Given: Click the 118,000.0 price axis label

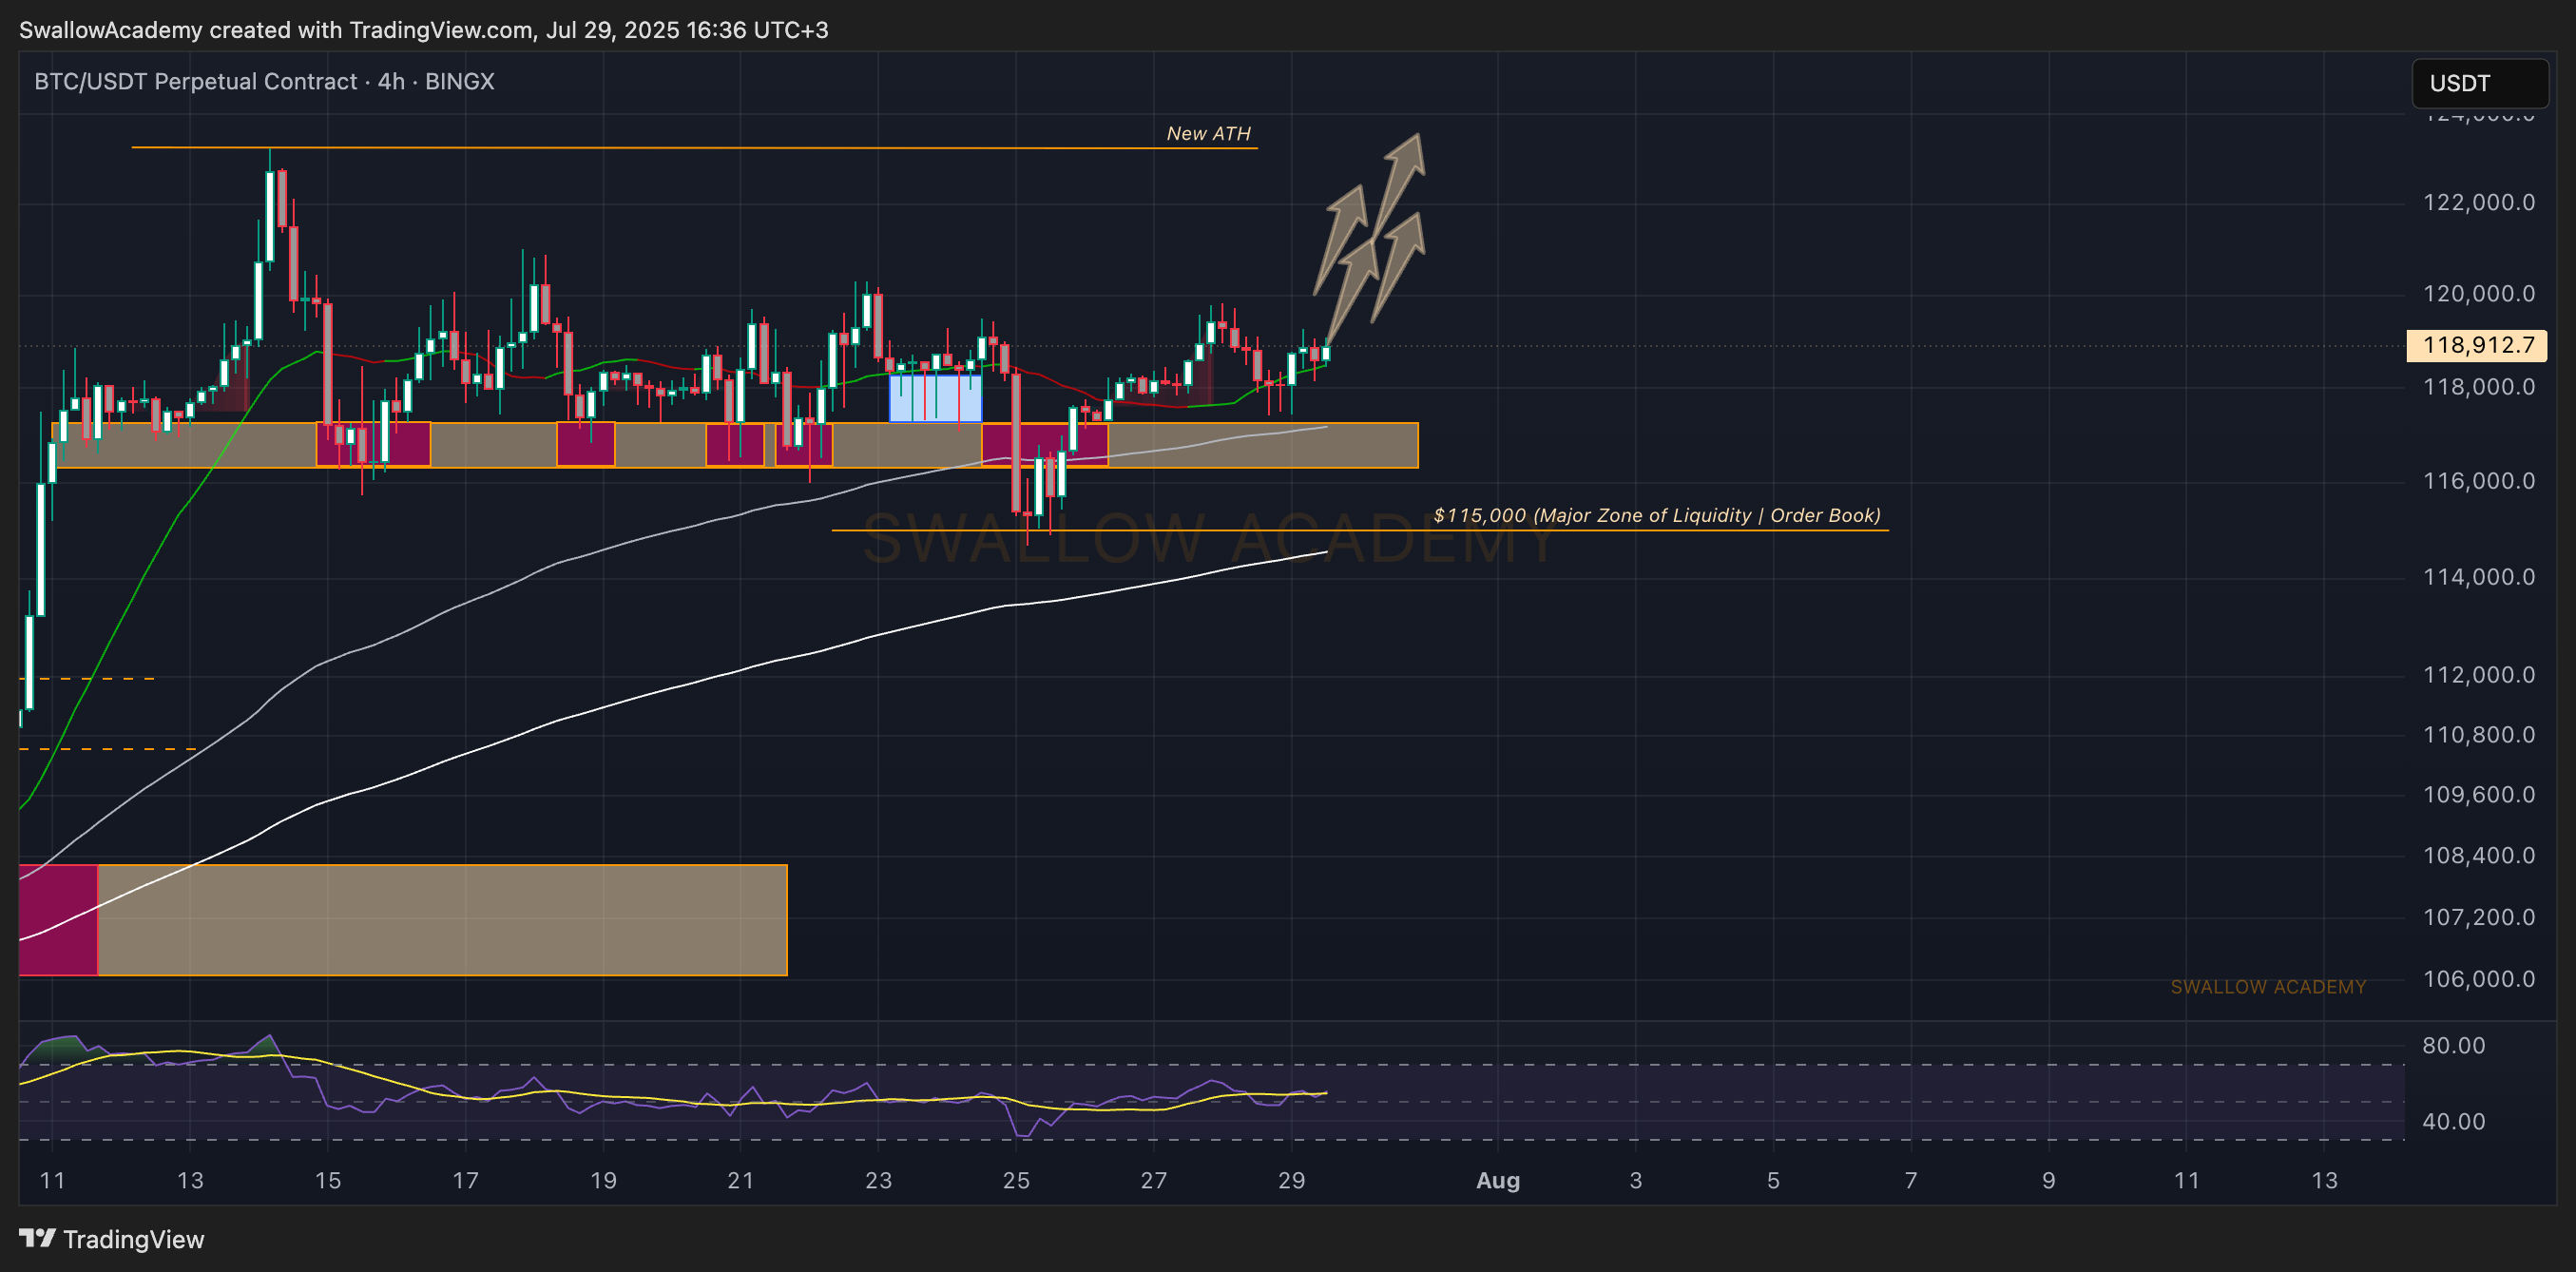Looking at the screenshot, I should [x=2478, y=387].
